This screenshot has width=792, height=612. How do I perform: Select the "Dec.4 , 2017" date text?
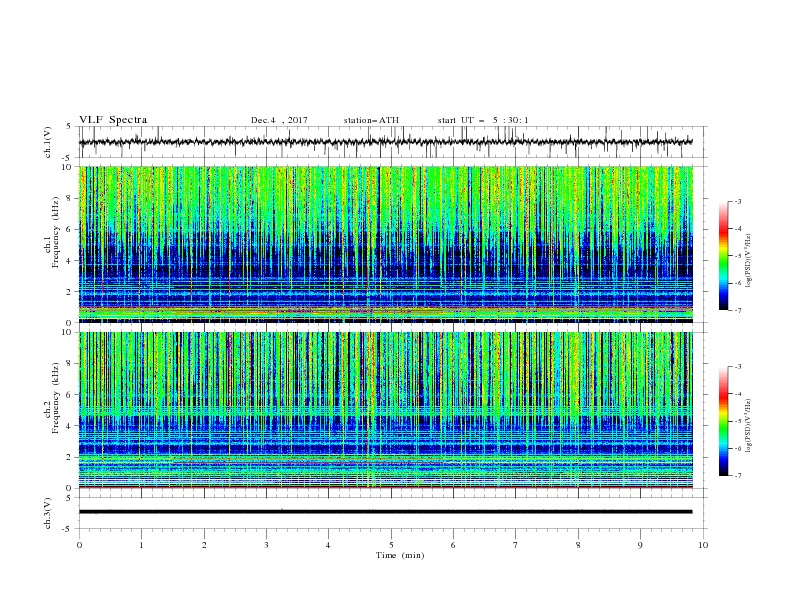[279, 120]
